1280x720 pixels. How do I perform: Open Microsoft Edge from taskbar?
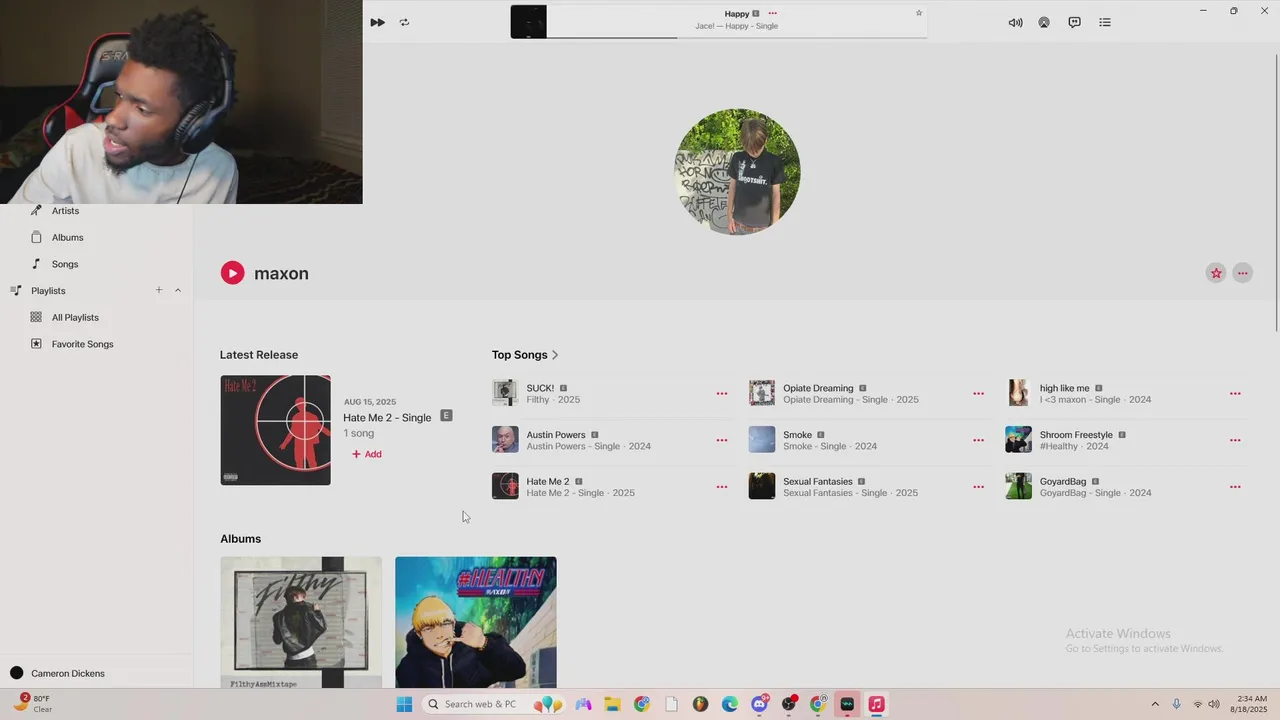[730, 704]
